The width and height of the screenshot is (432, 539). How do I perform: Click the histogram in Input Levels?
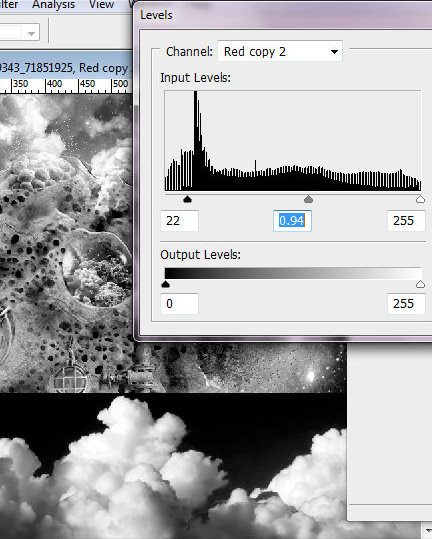pos(293,141)
